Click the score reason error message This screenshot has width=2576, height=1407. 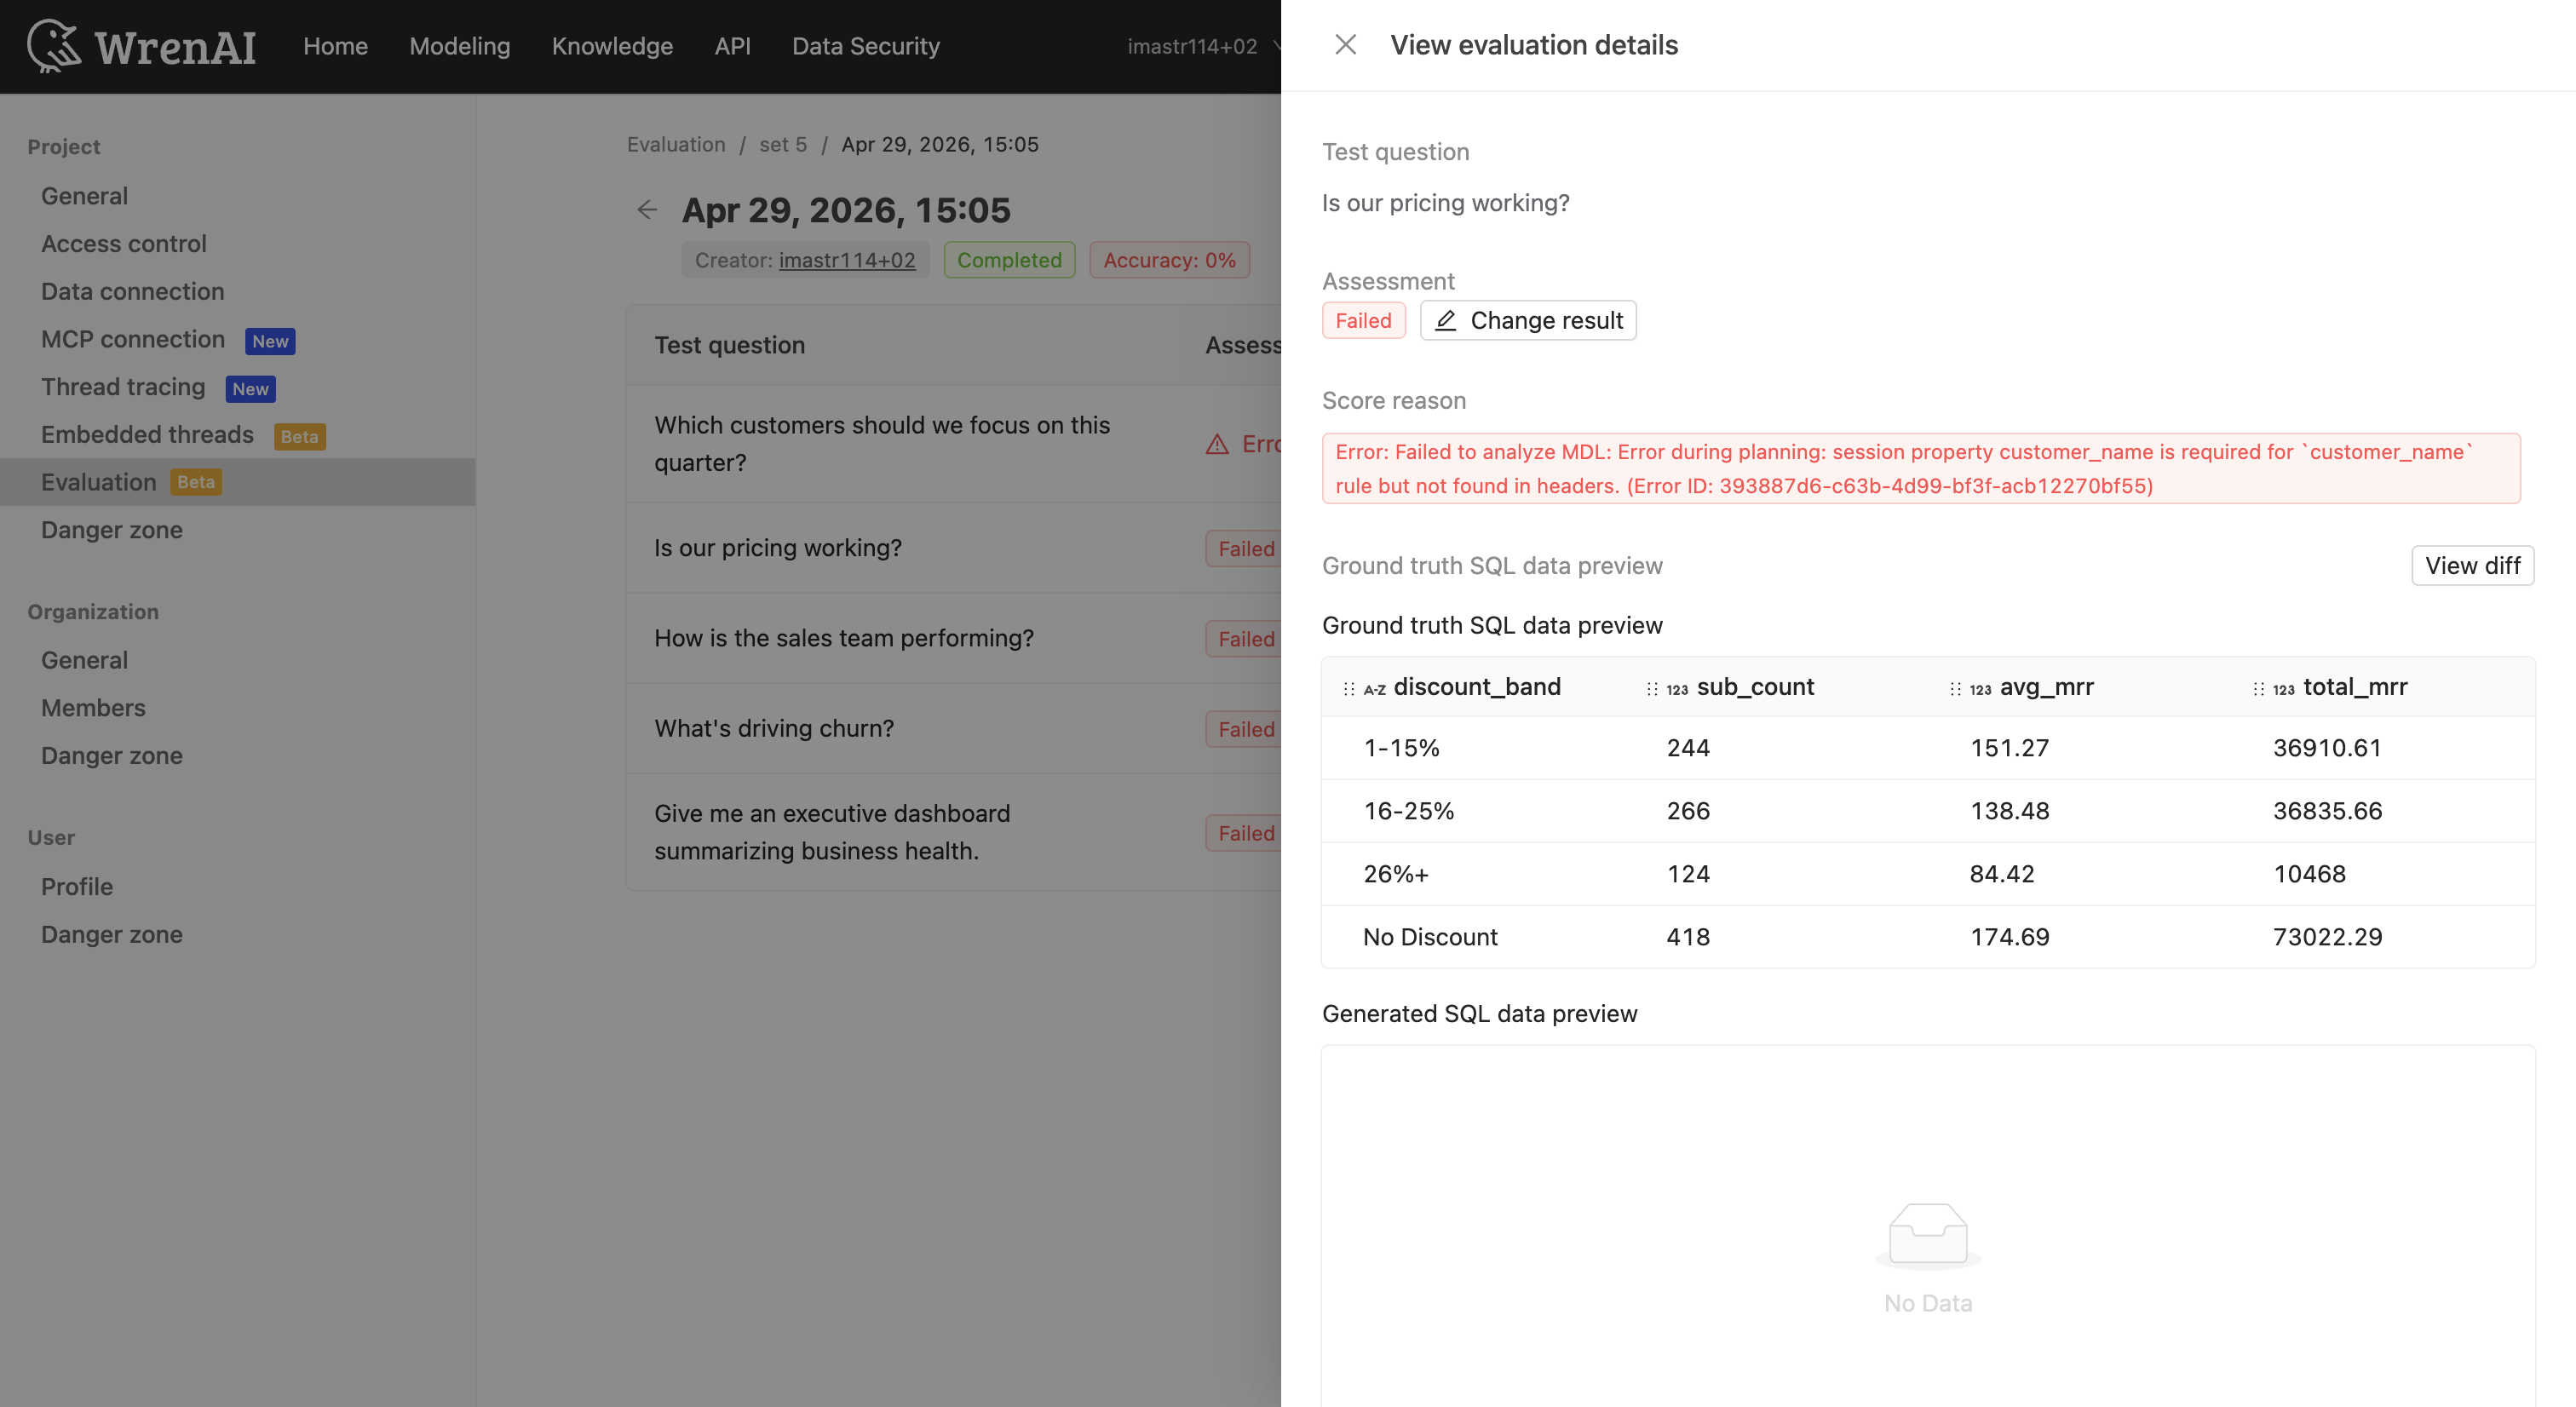[x=1920, y=469]
